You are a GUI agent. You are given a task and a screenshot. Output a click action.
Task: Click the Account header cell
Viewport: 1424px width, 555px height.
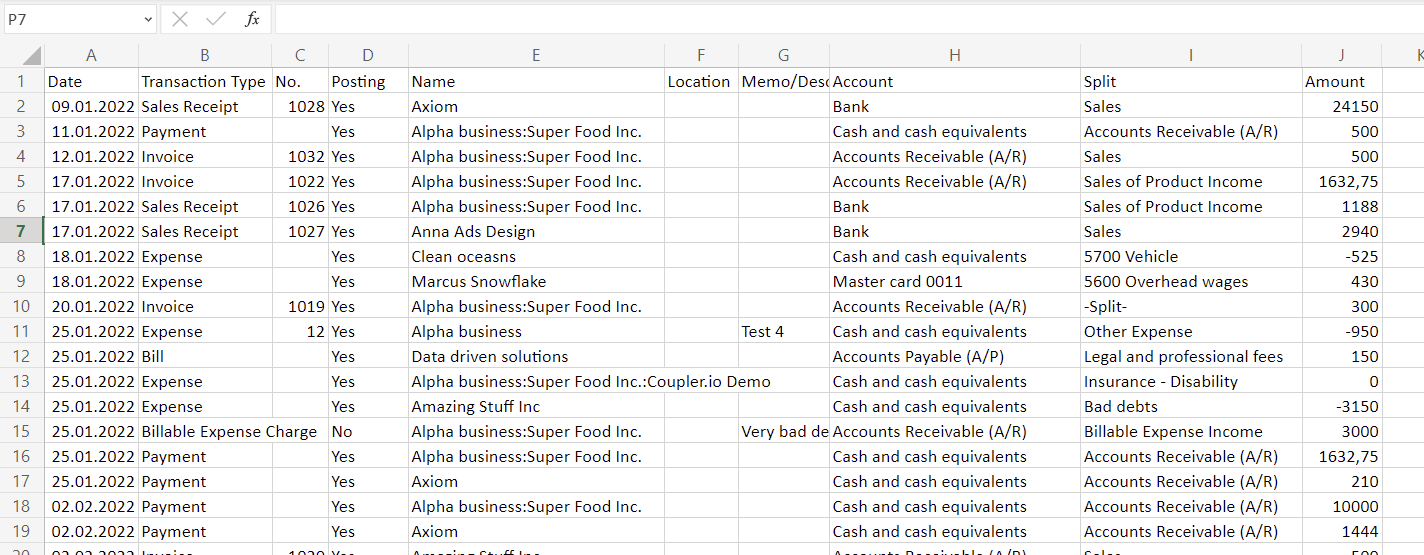[x=955, y=81]
